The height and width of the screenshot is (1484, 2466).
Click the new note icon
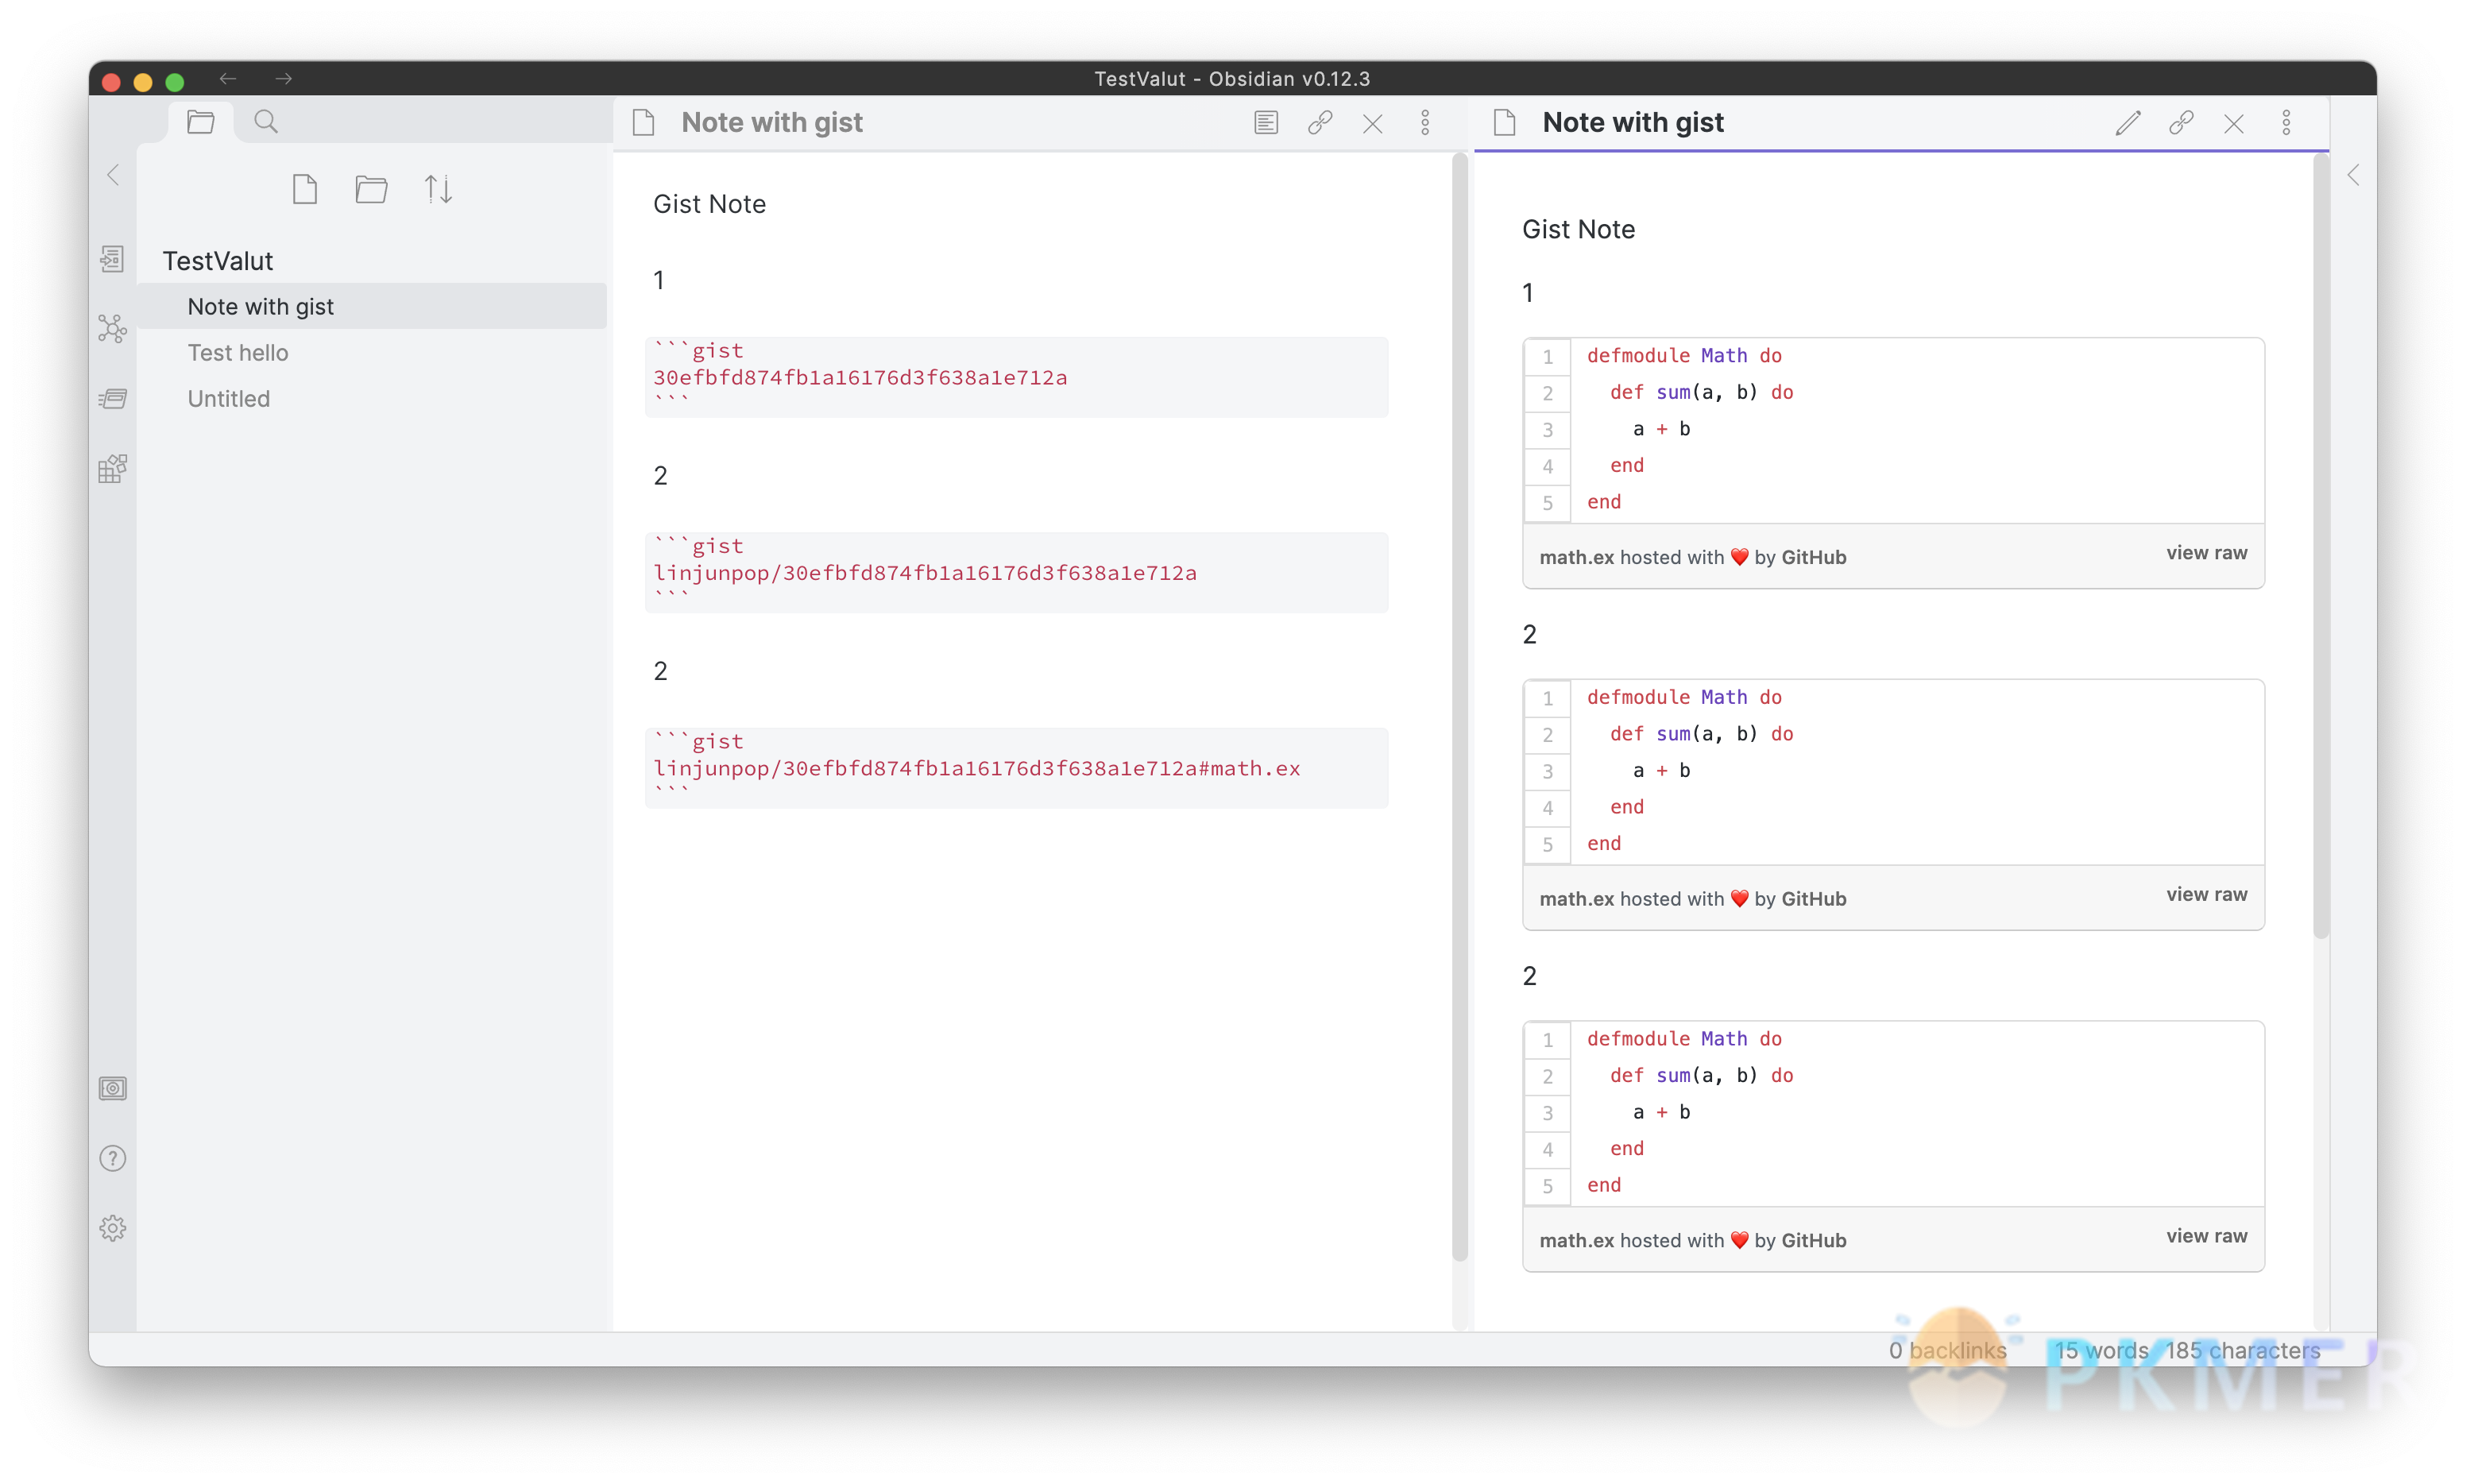tap(305, 188)
